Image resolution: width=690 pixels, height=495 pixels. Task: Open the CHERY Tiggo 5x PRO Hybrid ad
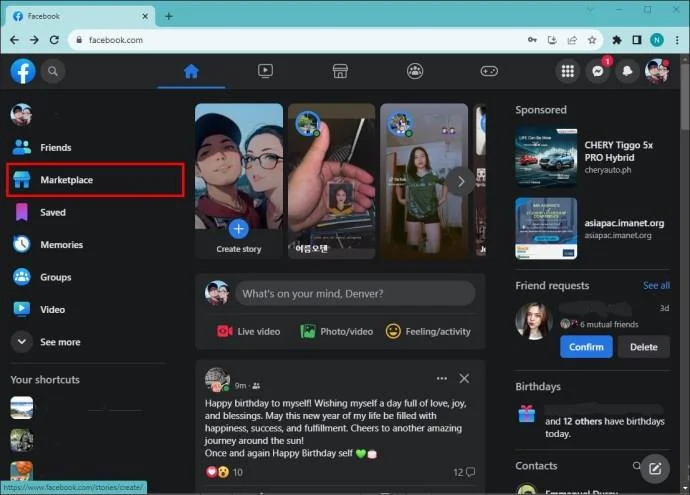(592, 158)
